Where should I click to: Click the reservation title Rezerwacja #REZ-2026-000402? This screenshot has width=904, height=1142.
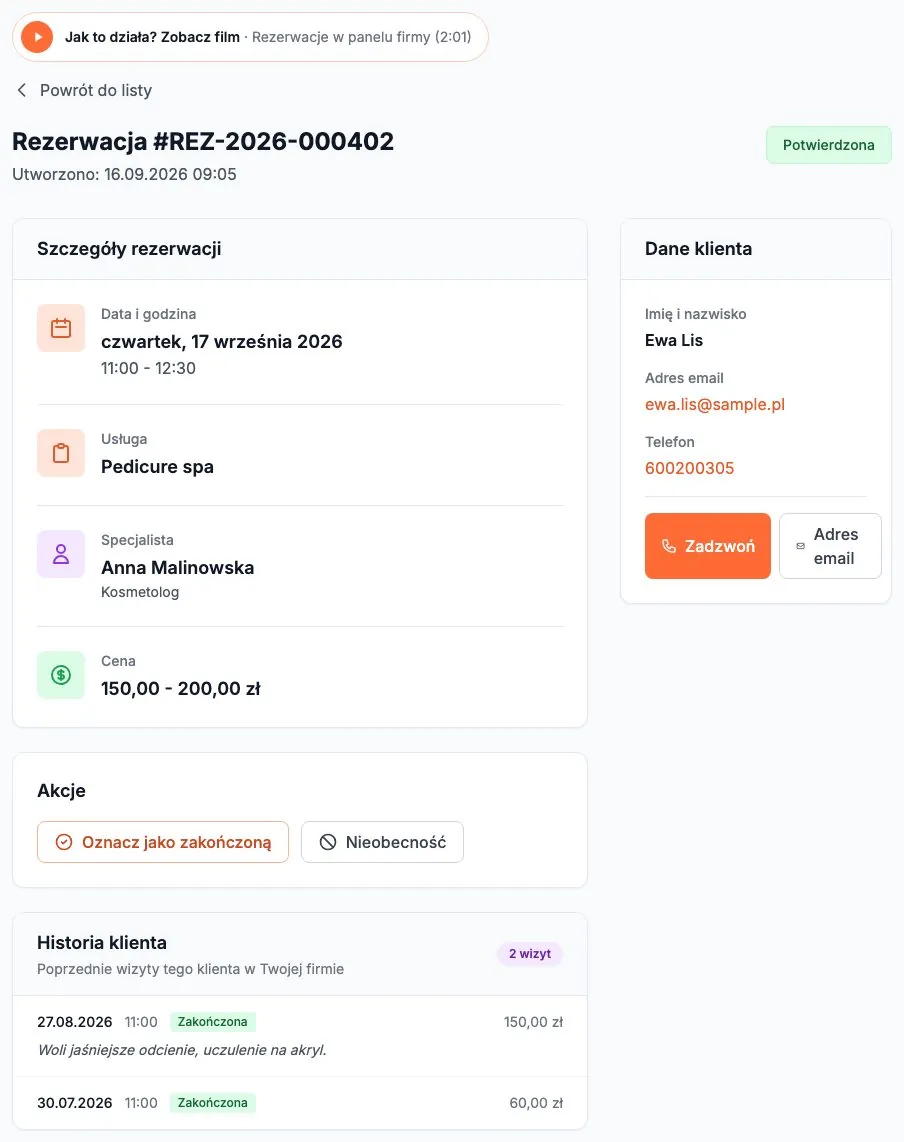pos(203,141)
